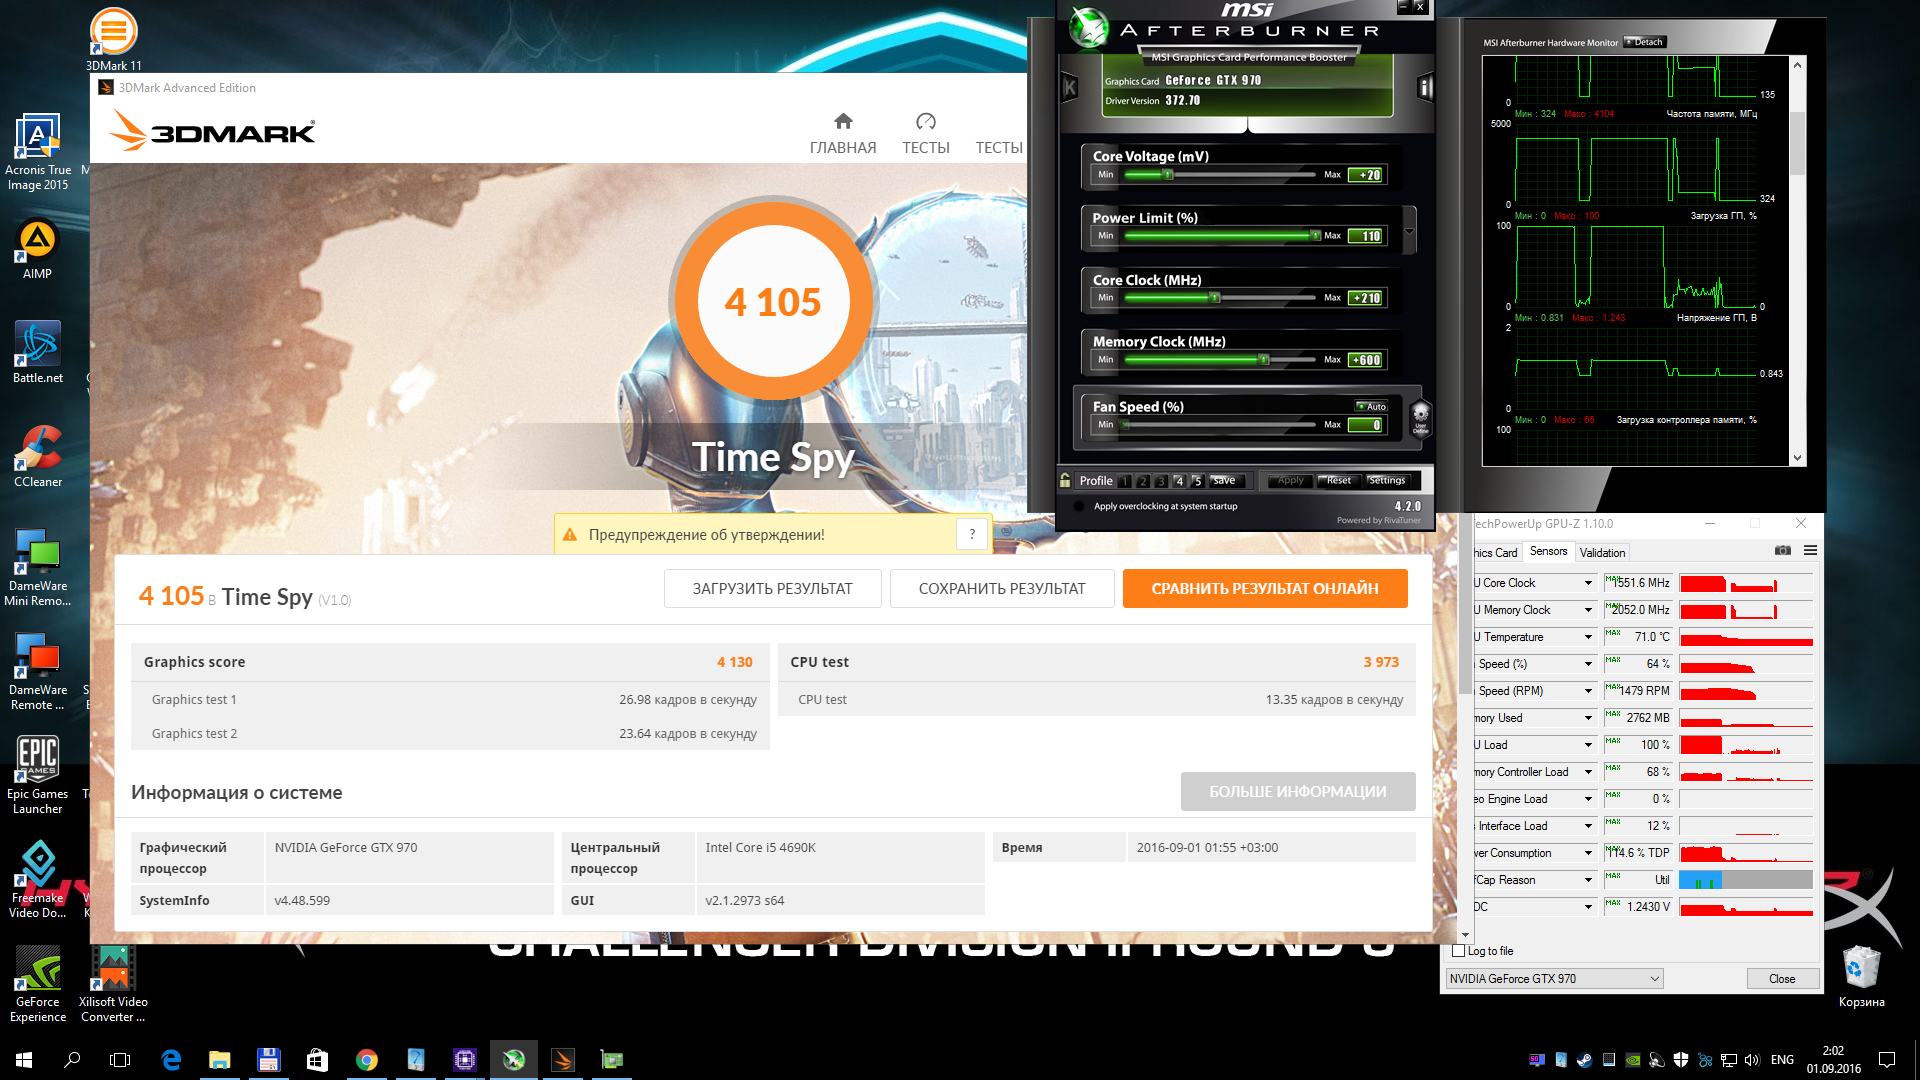Expand the Power Limit link arrow
Screen dimensions: 1920x1080
pos(1409,231)
